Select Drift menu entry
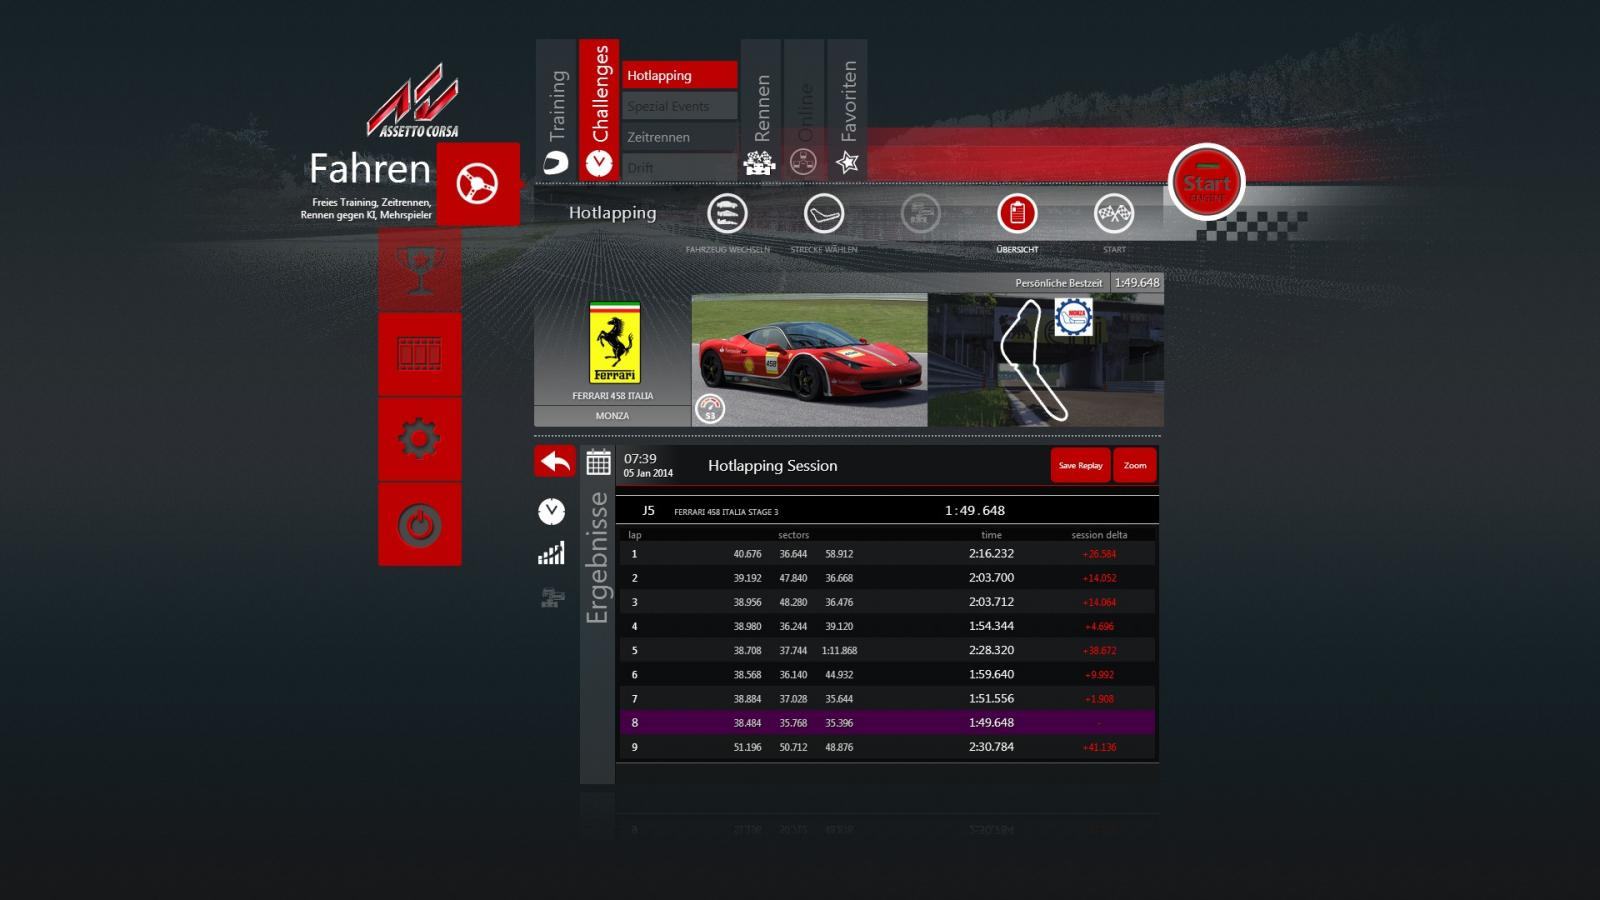1600x900 pixels. click(680, 167)
